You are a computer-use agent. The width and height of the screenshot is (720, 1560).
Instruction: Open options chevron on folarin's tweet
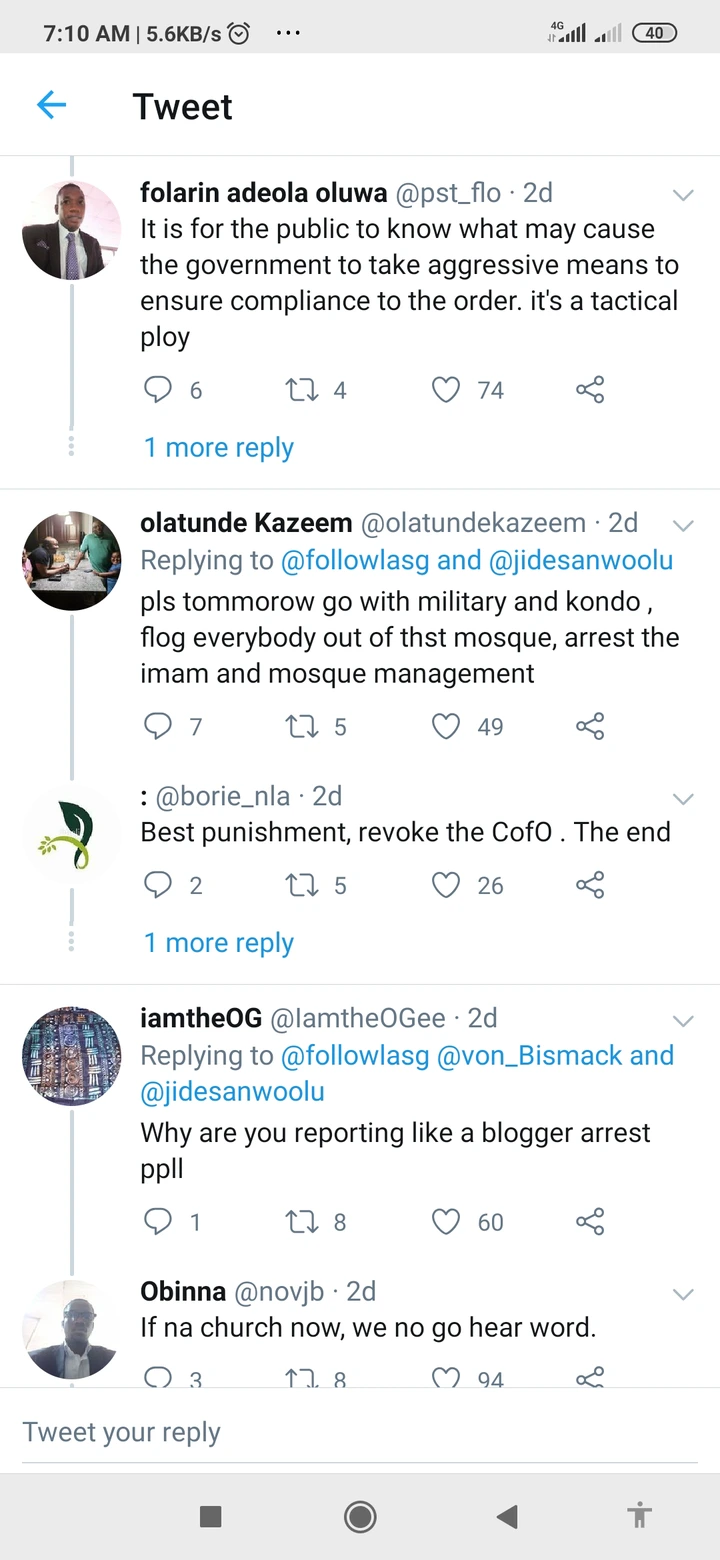[683, 195]
